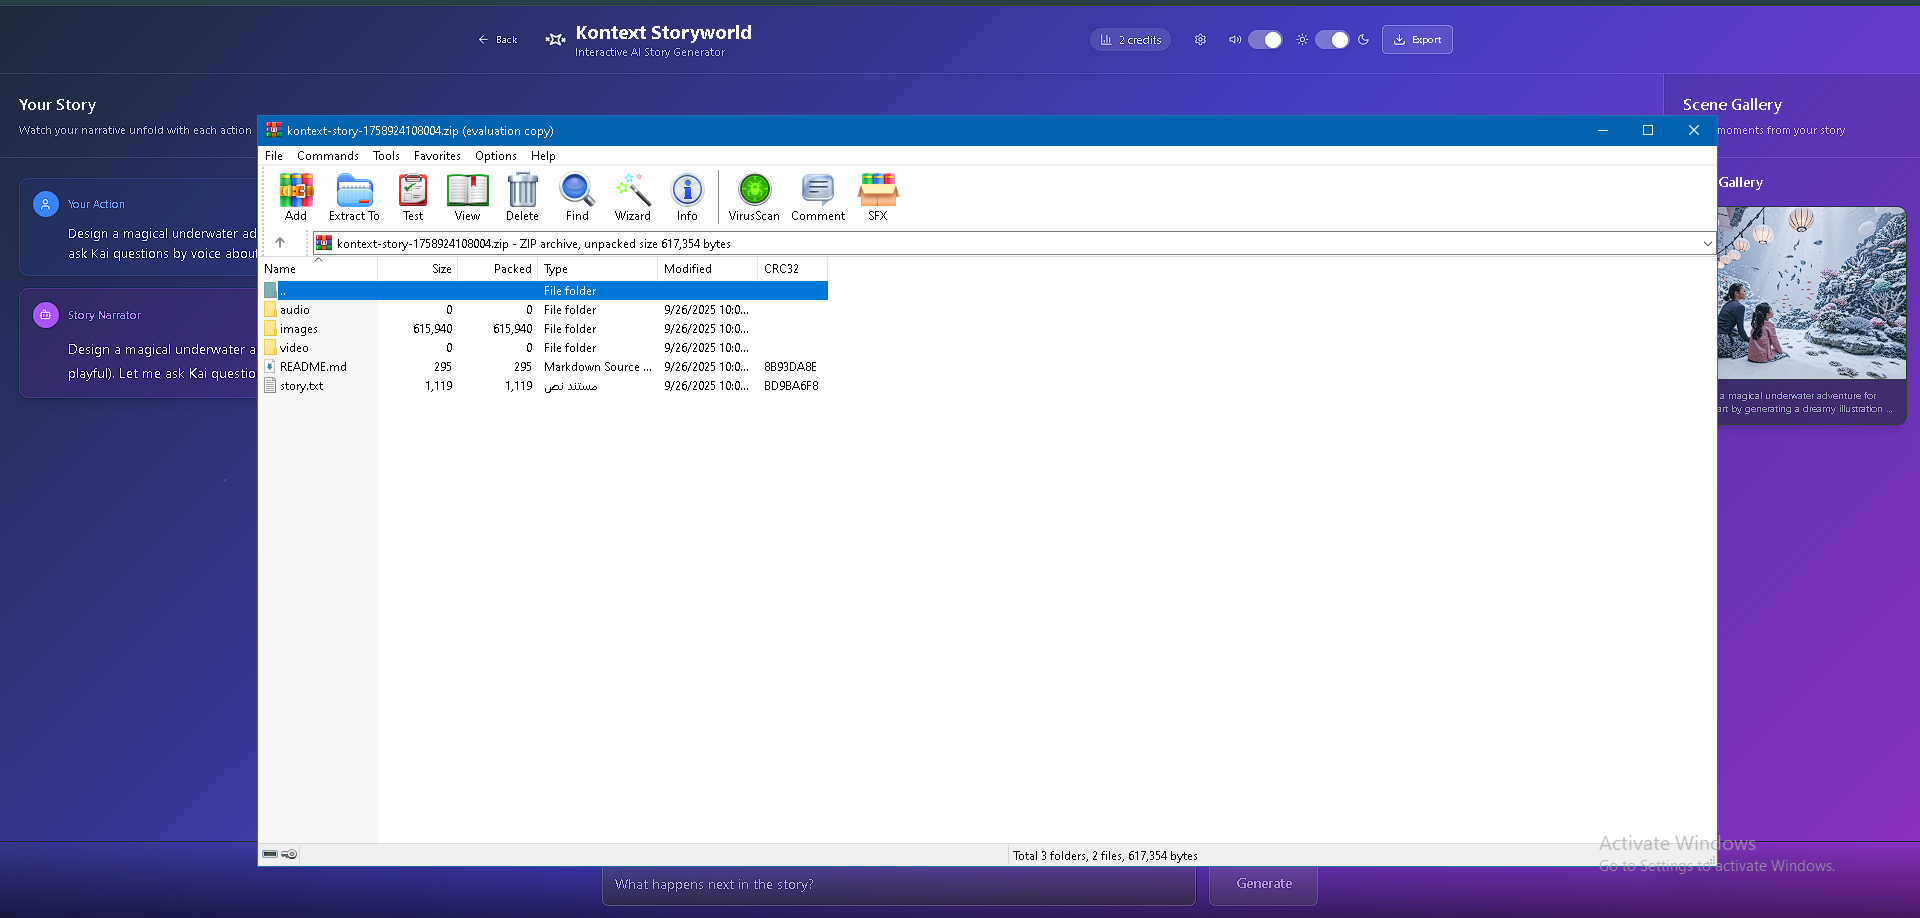Sort by the CRC32 column header

(793, 269)
